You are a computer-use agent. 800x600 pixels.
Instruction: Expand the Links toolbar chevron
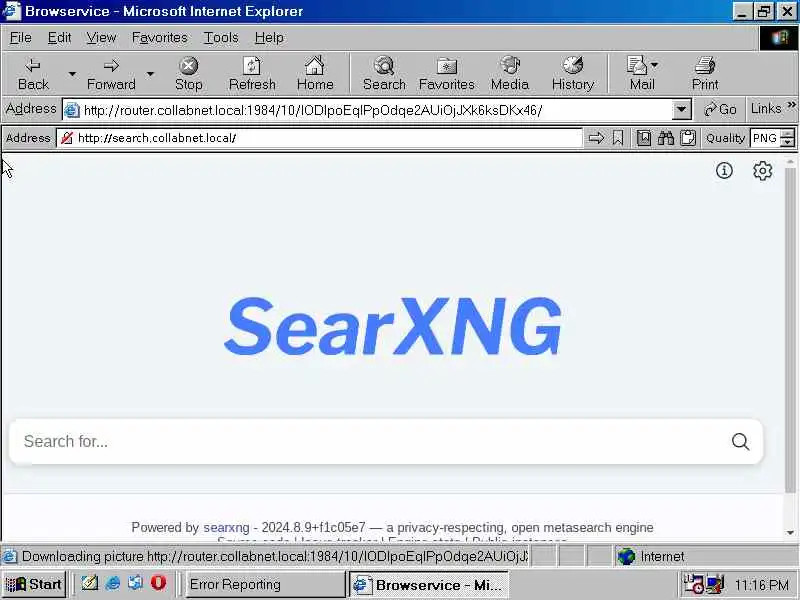click(791, 106)
